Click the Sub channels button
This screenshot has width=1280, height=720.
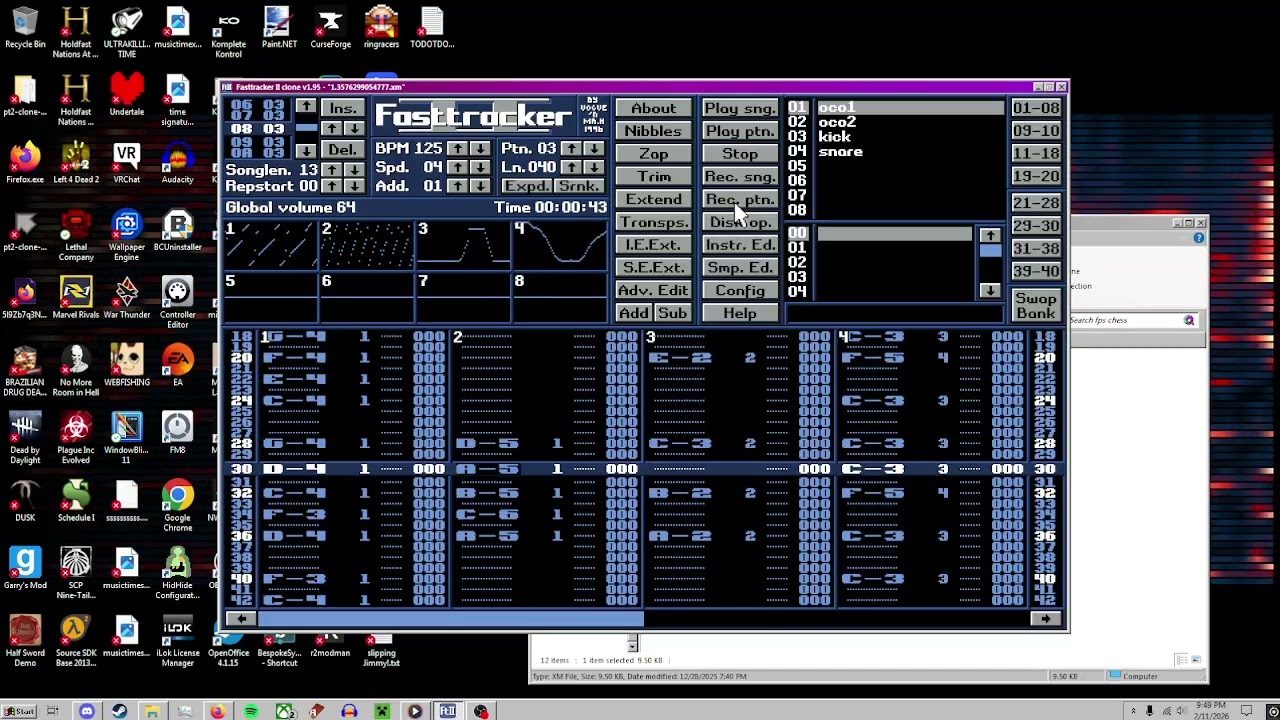[x=672, y=313]
